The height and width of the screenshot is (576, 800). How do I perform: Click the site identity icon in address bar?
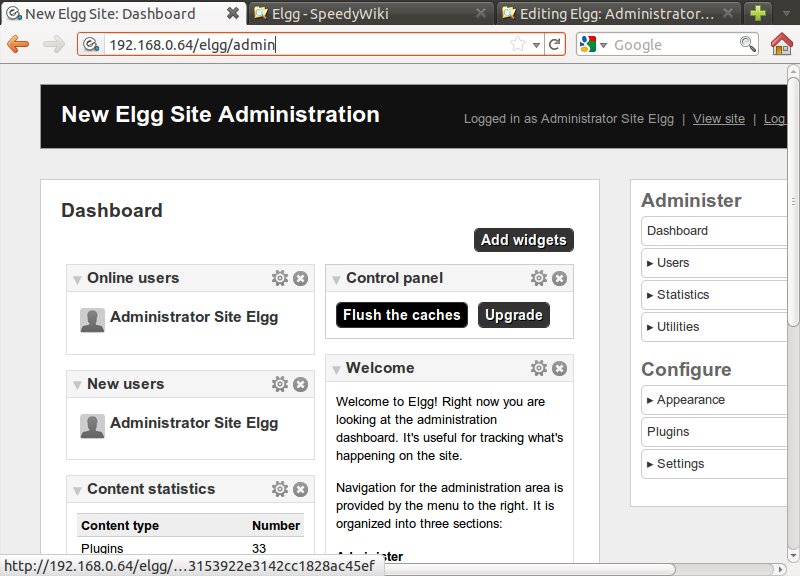(91, 44)
